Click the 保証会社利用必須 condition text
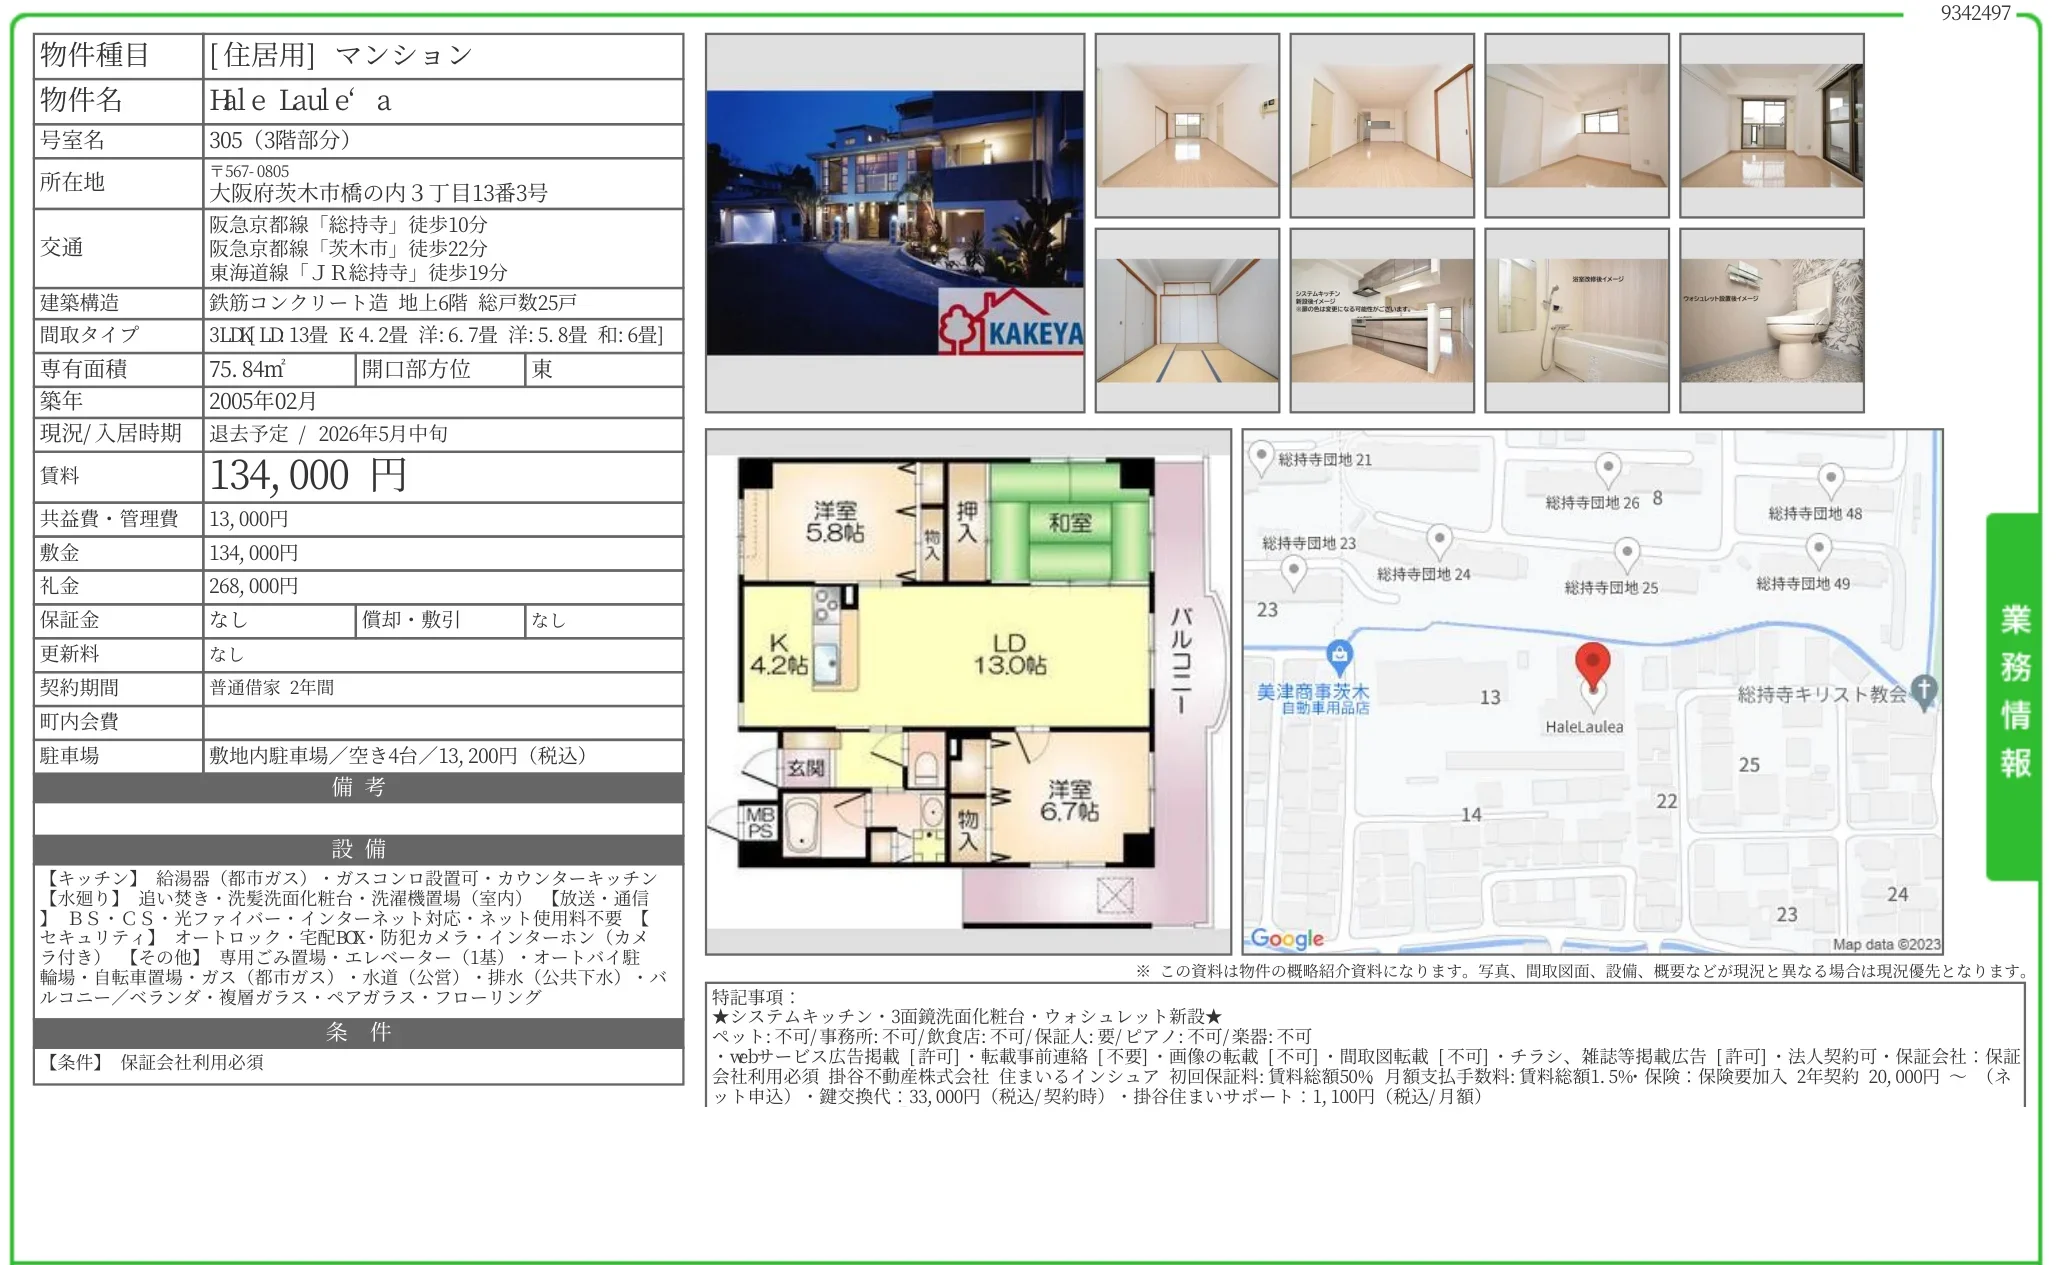This screenshot has width=2056, height=1265. point(192,1062)
